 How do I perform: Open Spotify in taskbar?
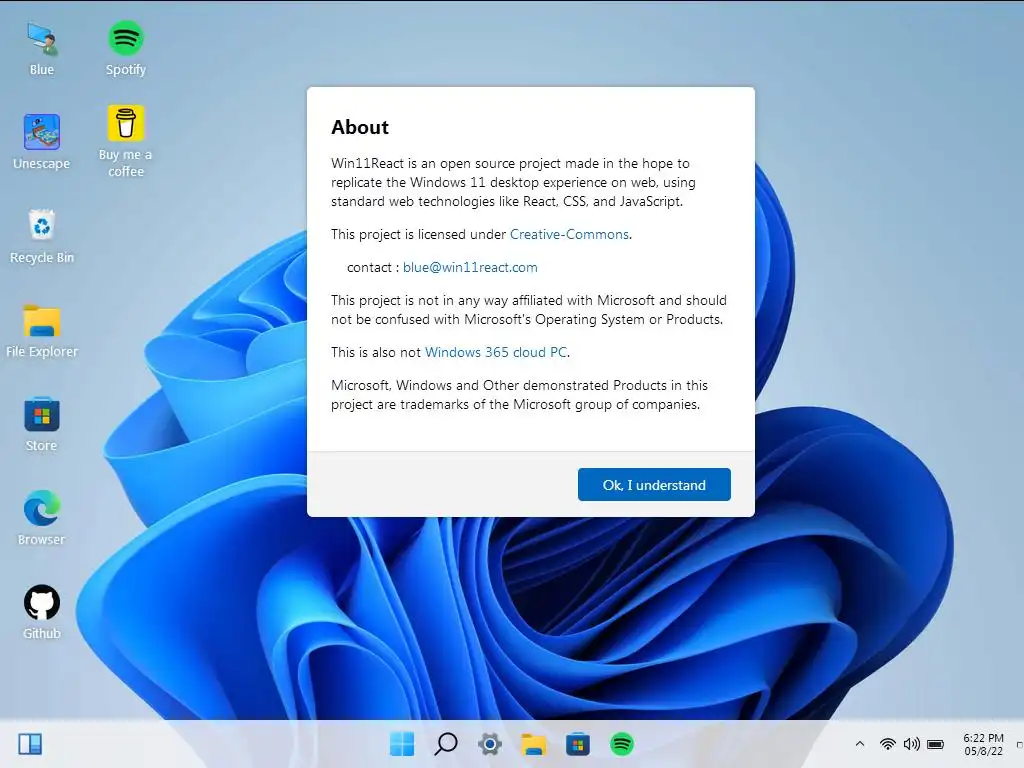pos(622,744)
